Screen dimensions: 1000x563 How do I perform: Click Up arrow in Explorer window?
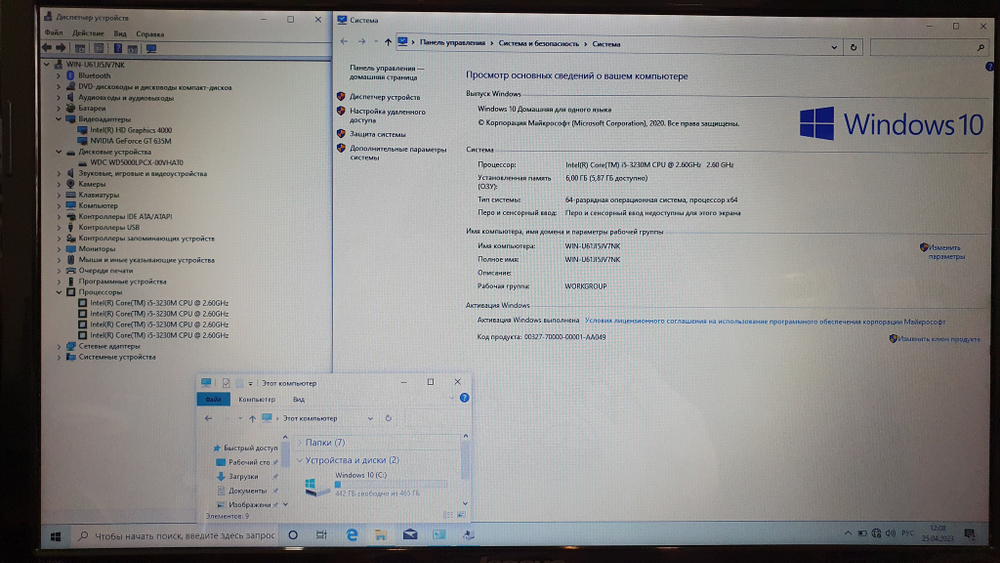(x=252, y=418)
